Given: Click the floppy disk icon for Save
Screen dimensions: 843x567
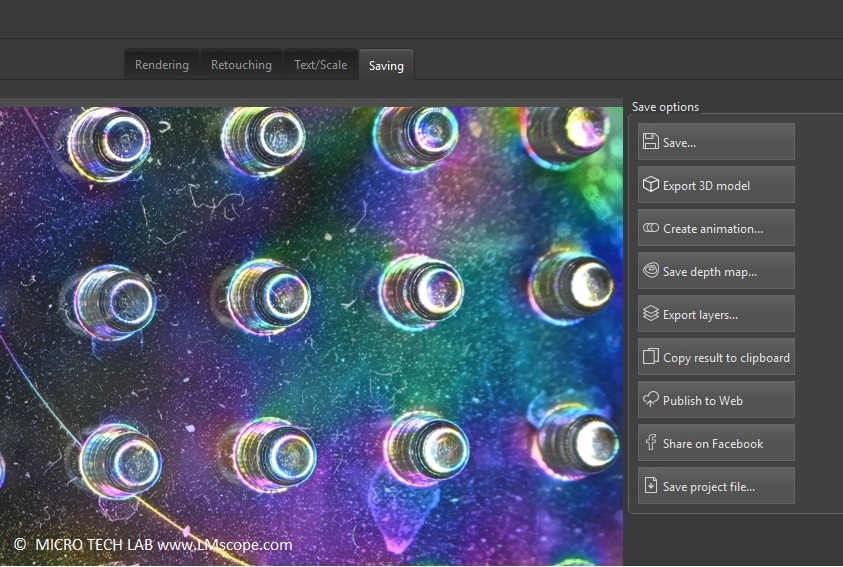Looking at the screenshot, I should coord(650,142).
